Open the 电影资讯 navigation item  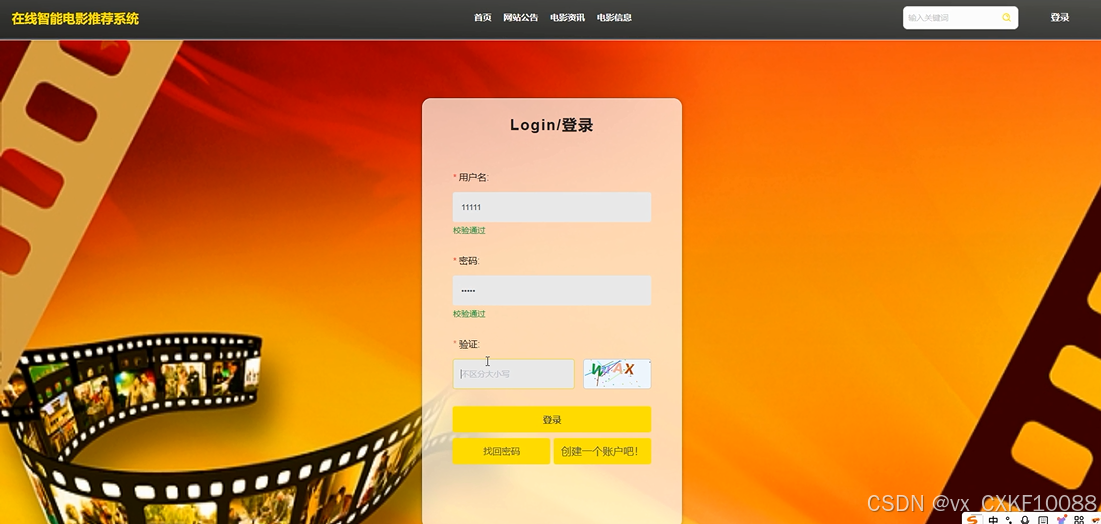567,18
